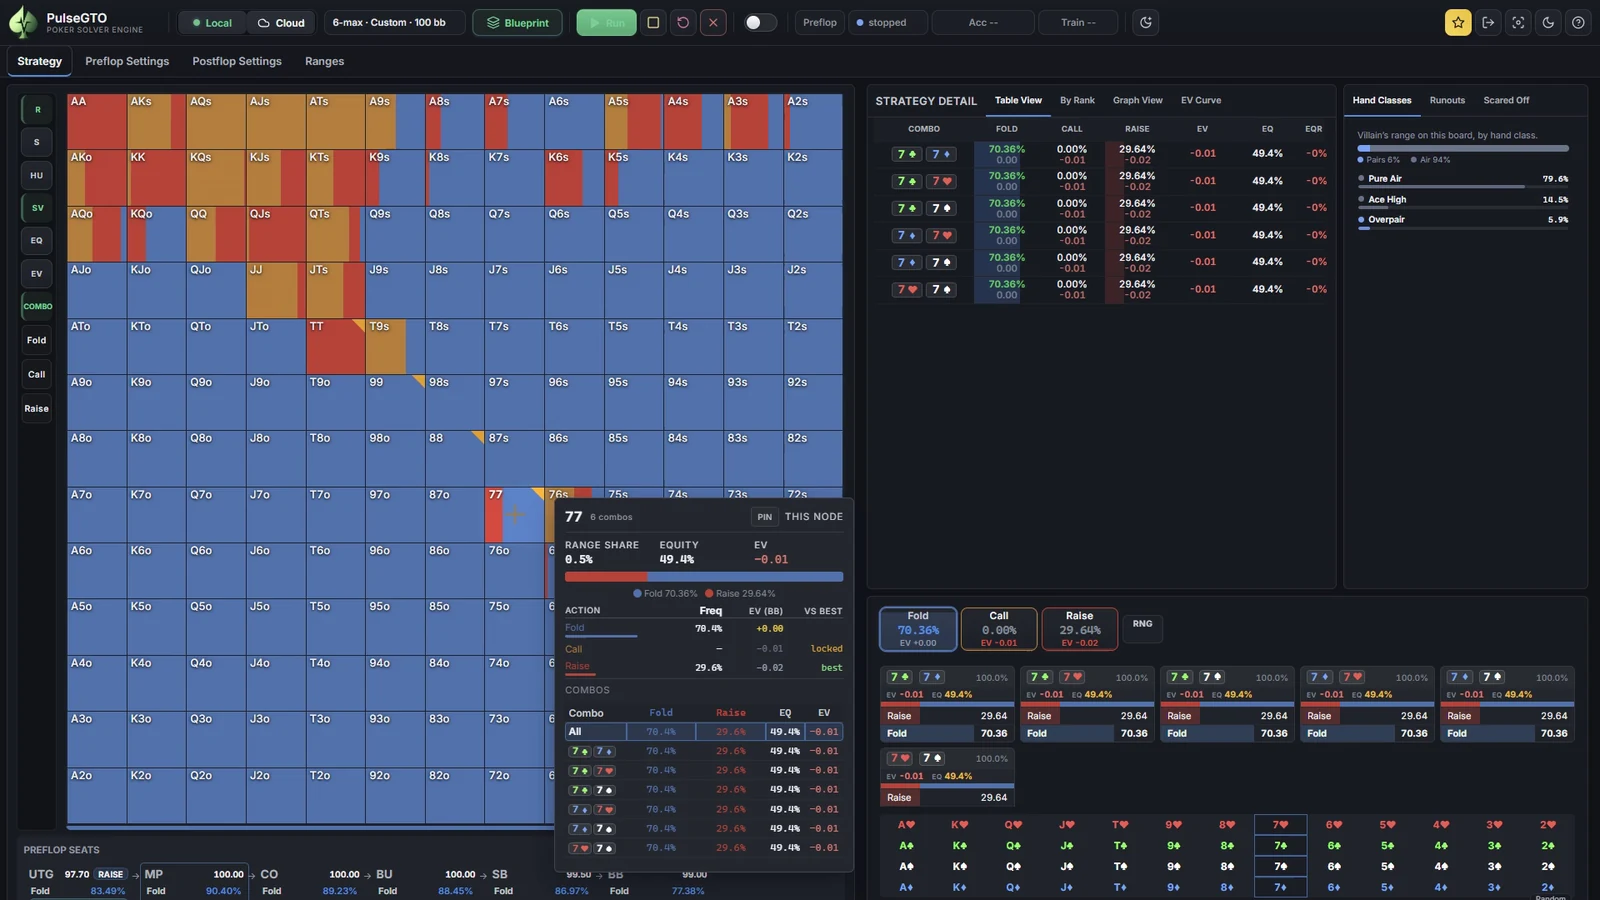Select the AA cell in the range grid
This screenshot has width=1600, height=900.
point(97,122)
